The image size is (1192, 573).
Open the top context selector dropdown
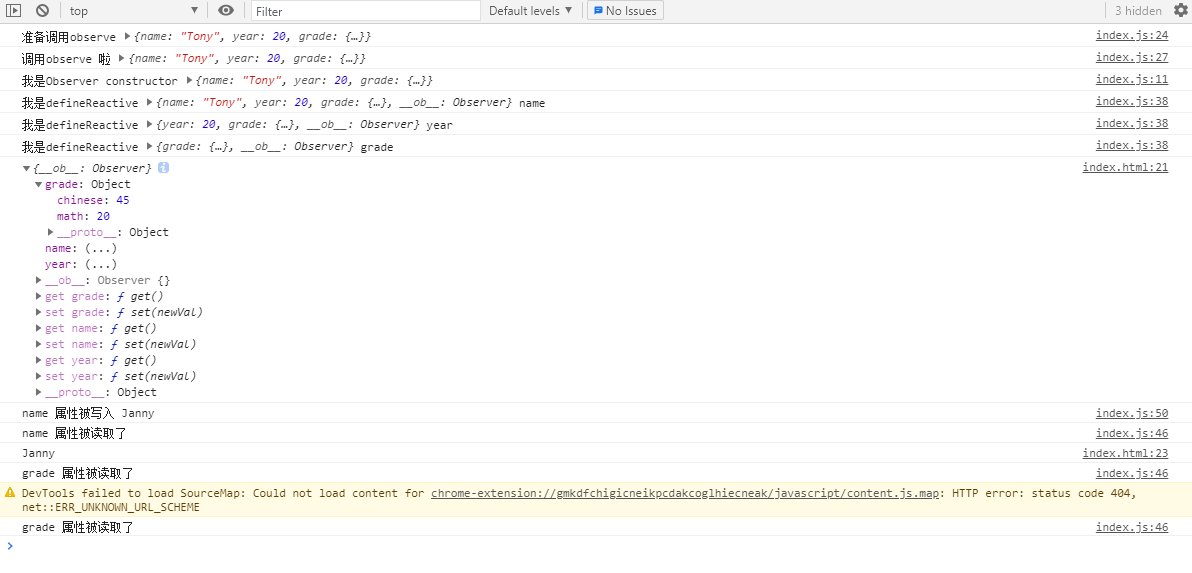pyautogui.click(x=134, y=11)
